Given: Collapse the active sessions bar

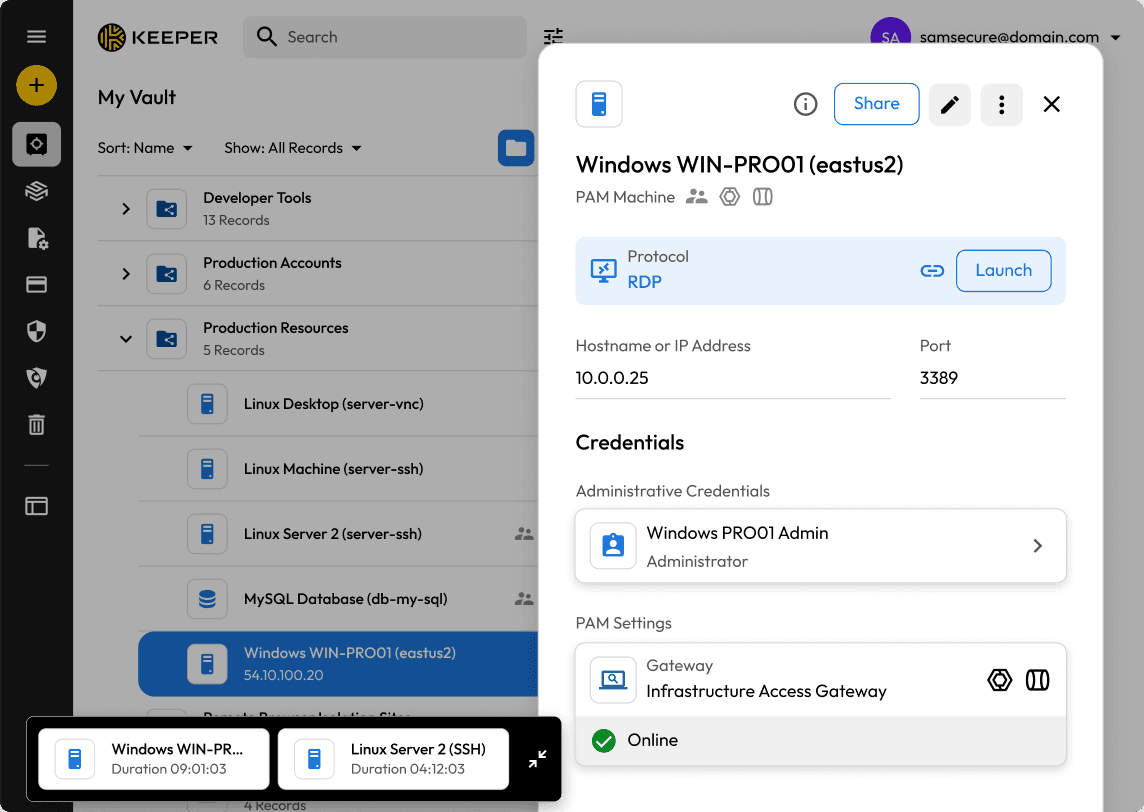Looking at the screenshot, I should click(537, 759).
